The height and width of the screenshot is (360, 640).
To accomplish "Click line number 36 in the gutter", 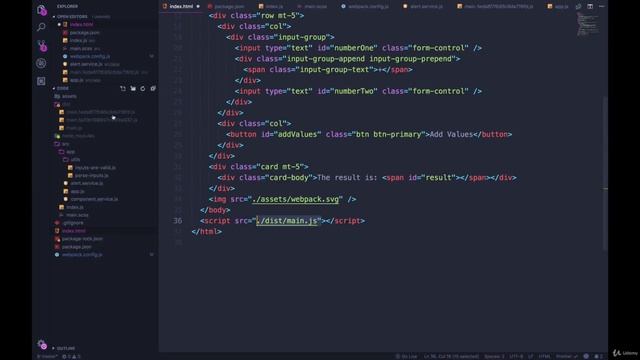I will point(178,221).
